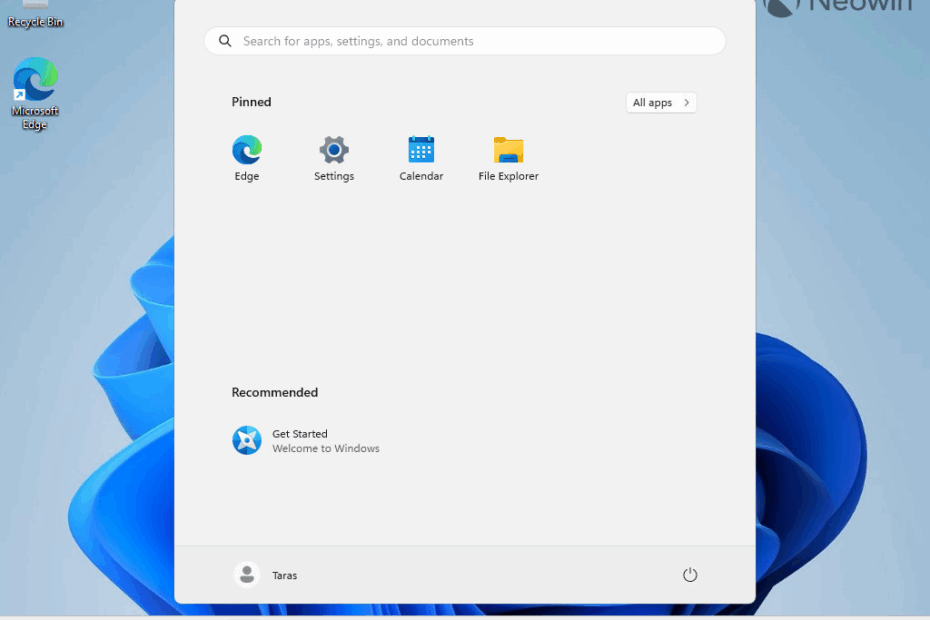930x620 pixels.
Task: Open the Welcome to Windows recommendation
Action: click(326, 449)
